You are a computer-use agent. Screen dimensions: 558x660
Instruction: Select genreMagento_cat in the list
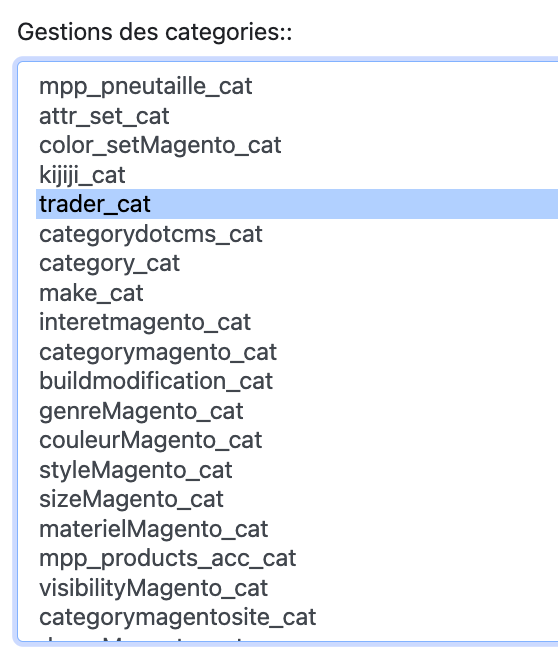[297, 410]
